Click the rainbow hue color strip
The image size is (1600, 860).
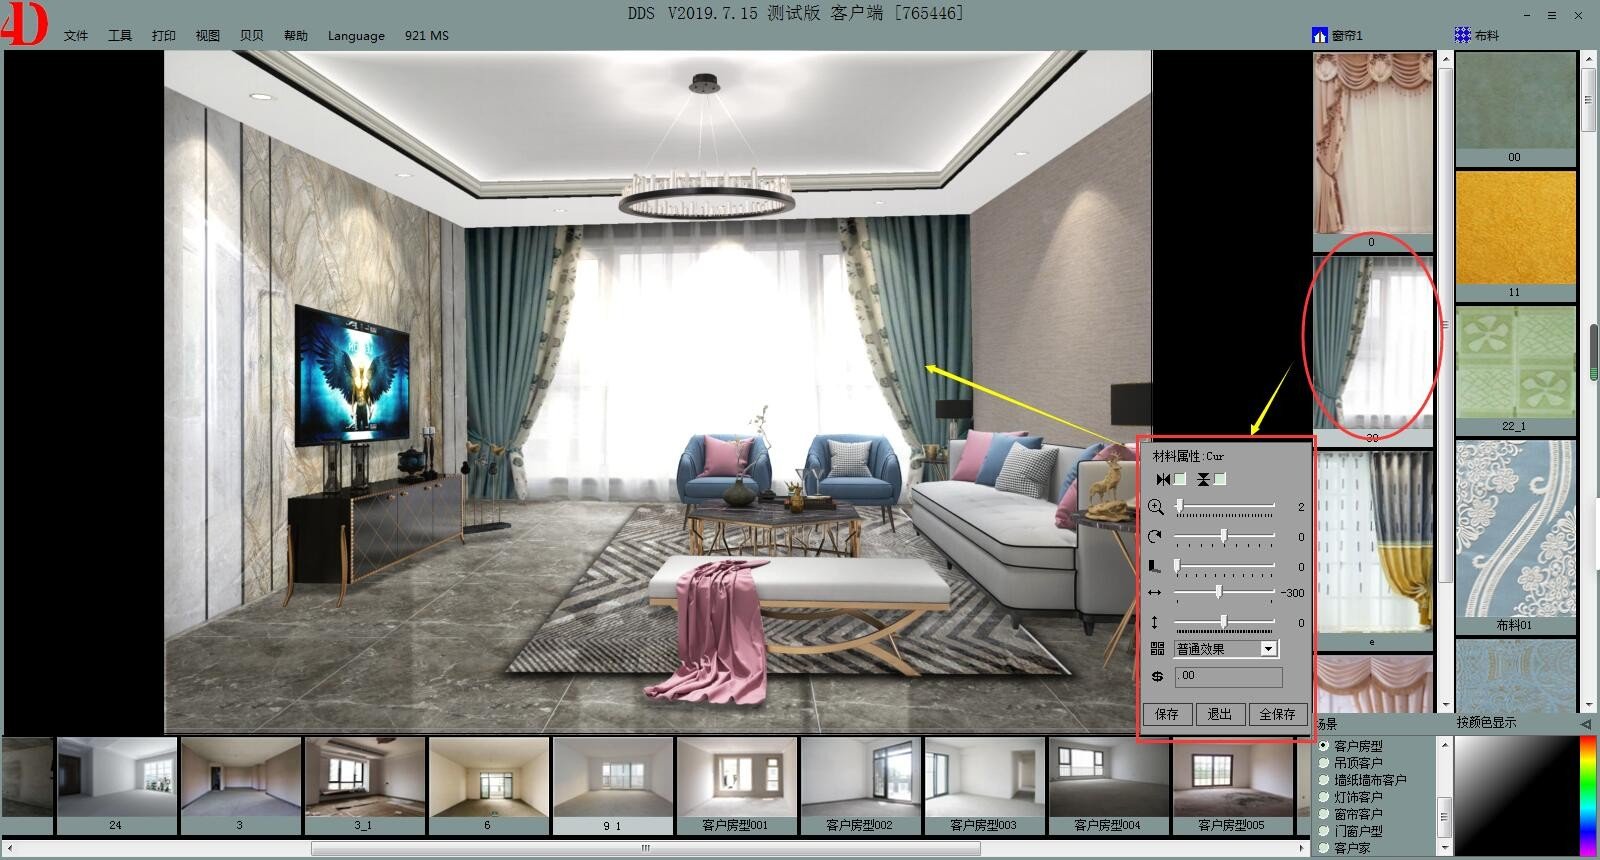click(1587, 795)
